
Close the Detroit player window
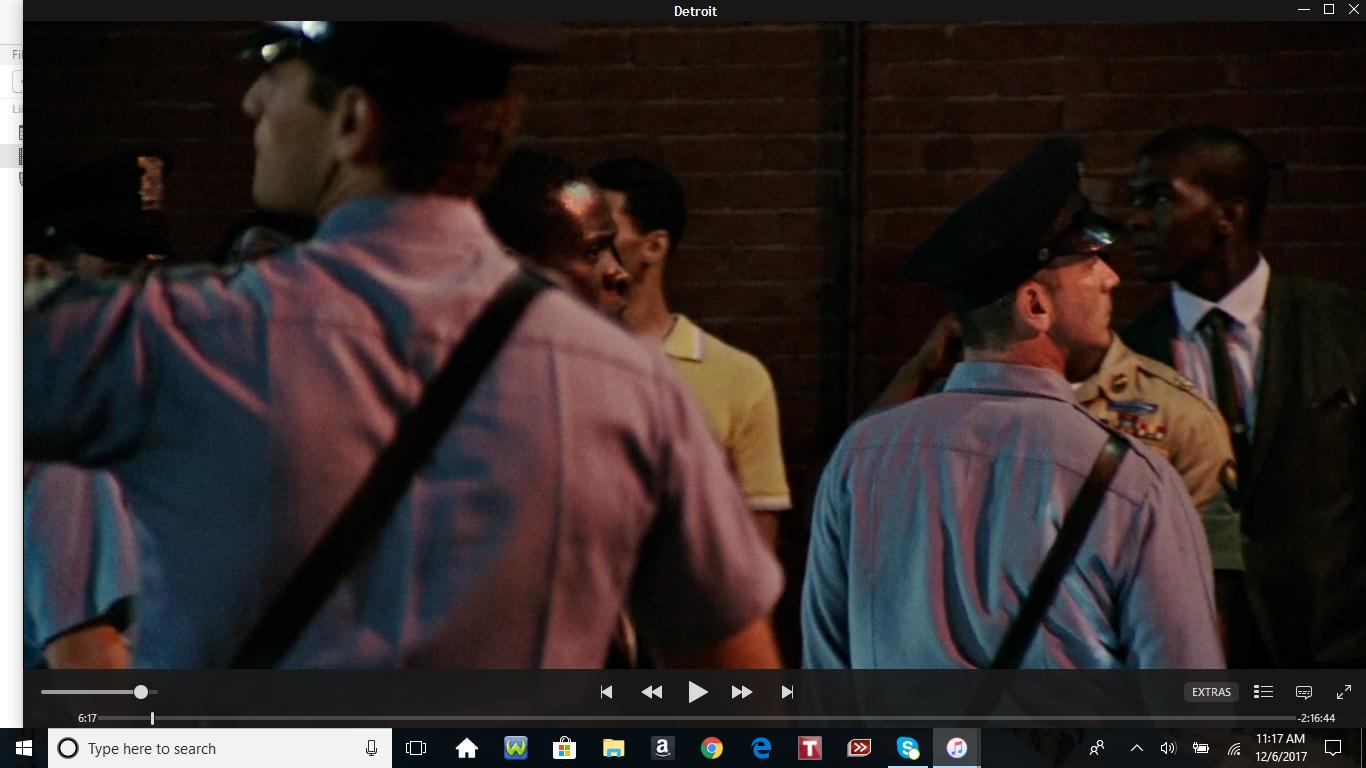click(x=1353, y=10)
